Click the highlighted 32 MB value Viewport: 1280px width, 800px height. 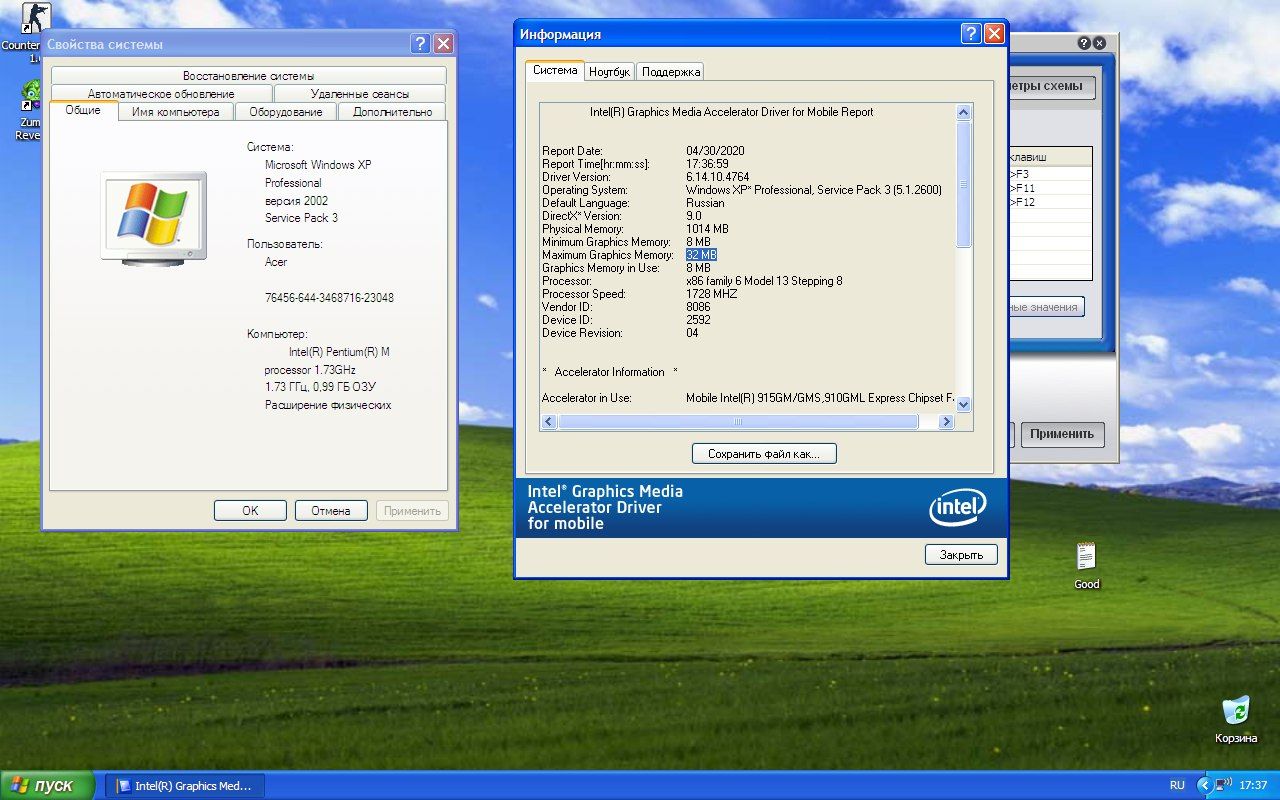pyautogui.click(x=701, y=255)
